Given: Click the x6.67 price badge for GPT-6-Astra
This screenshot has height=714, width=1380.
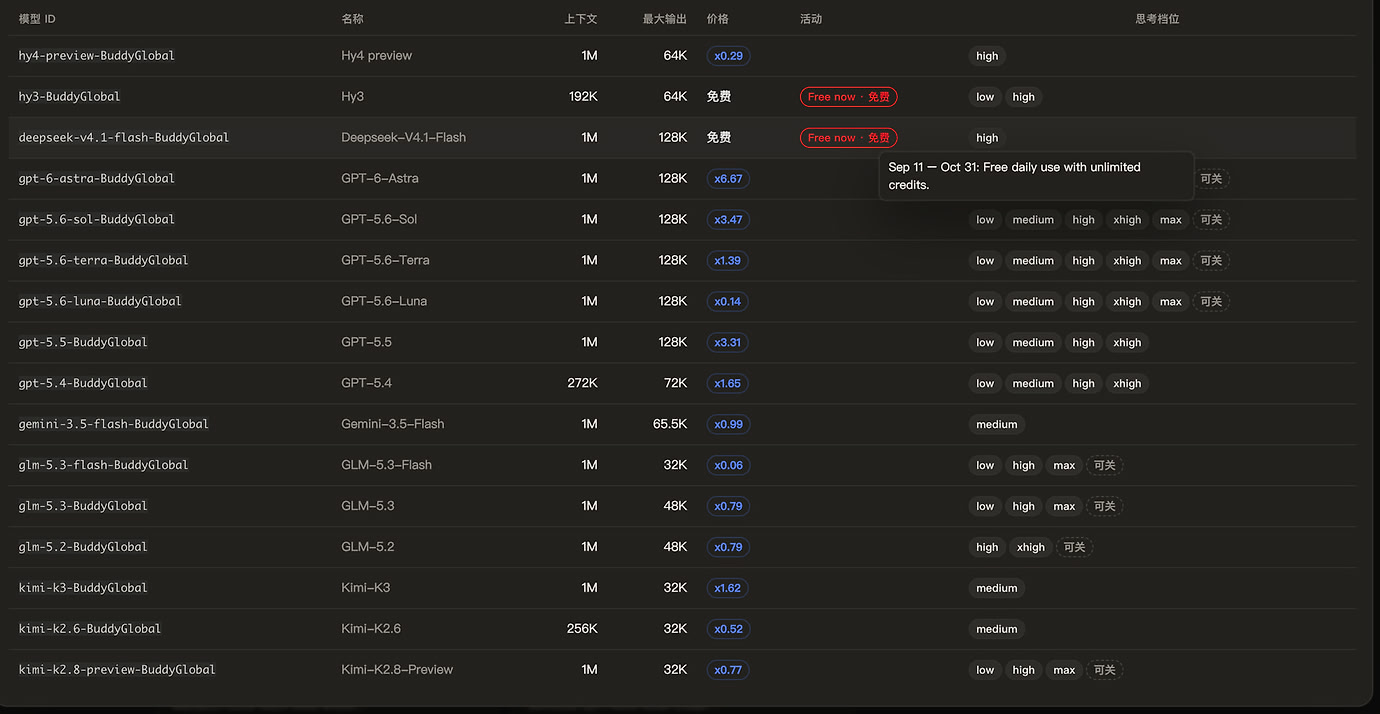Looking at the screenshot, I should click(x=728, y=179).
